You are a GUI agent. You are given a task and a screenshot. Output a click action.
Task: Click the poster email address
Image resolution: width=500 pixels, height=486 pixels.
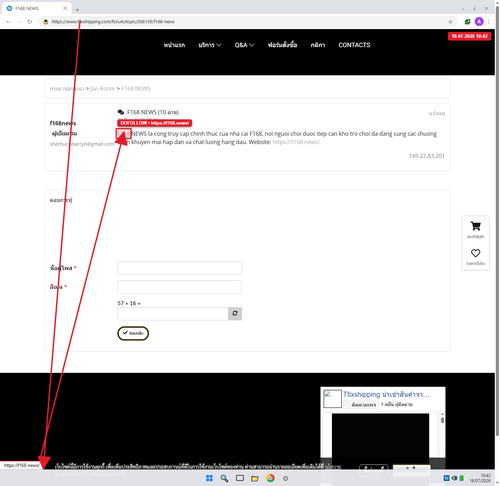(82, 144)
